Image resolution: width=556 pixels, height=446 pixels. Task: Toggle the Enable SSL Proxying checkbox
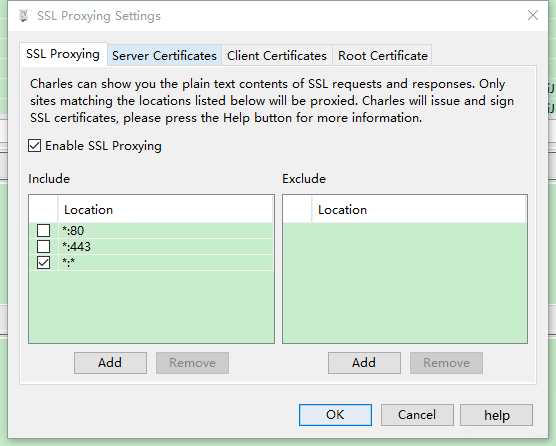click(34, 146)
